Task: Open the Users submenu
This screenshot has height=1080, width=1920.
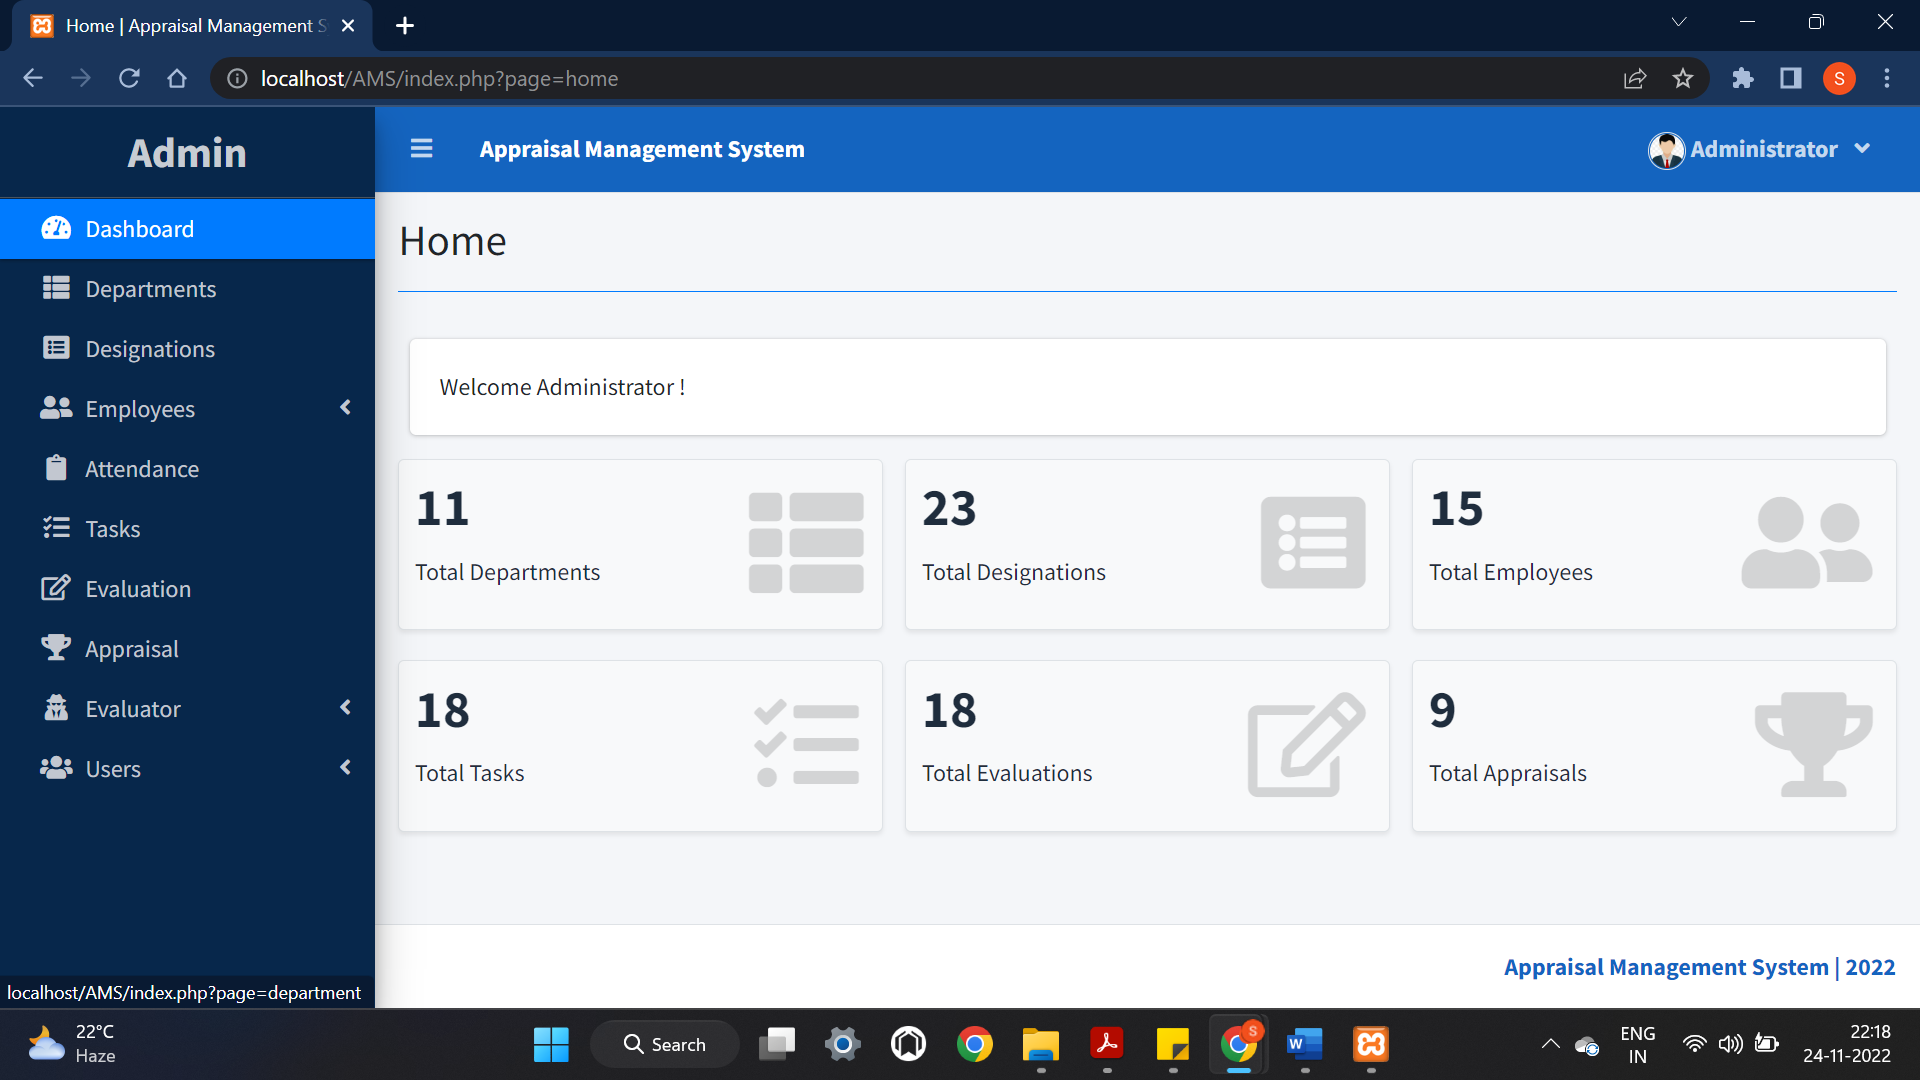Action: pos(345,768)
